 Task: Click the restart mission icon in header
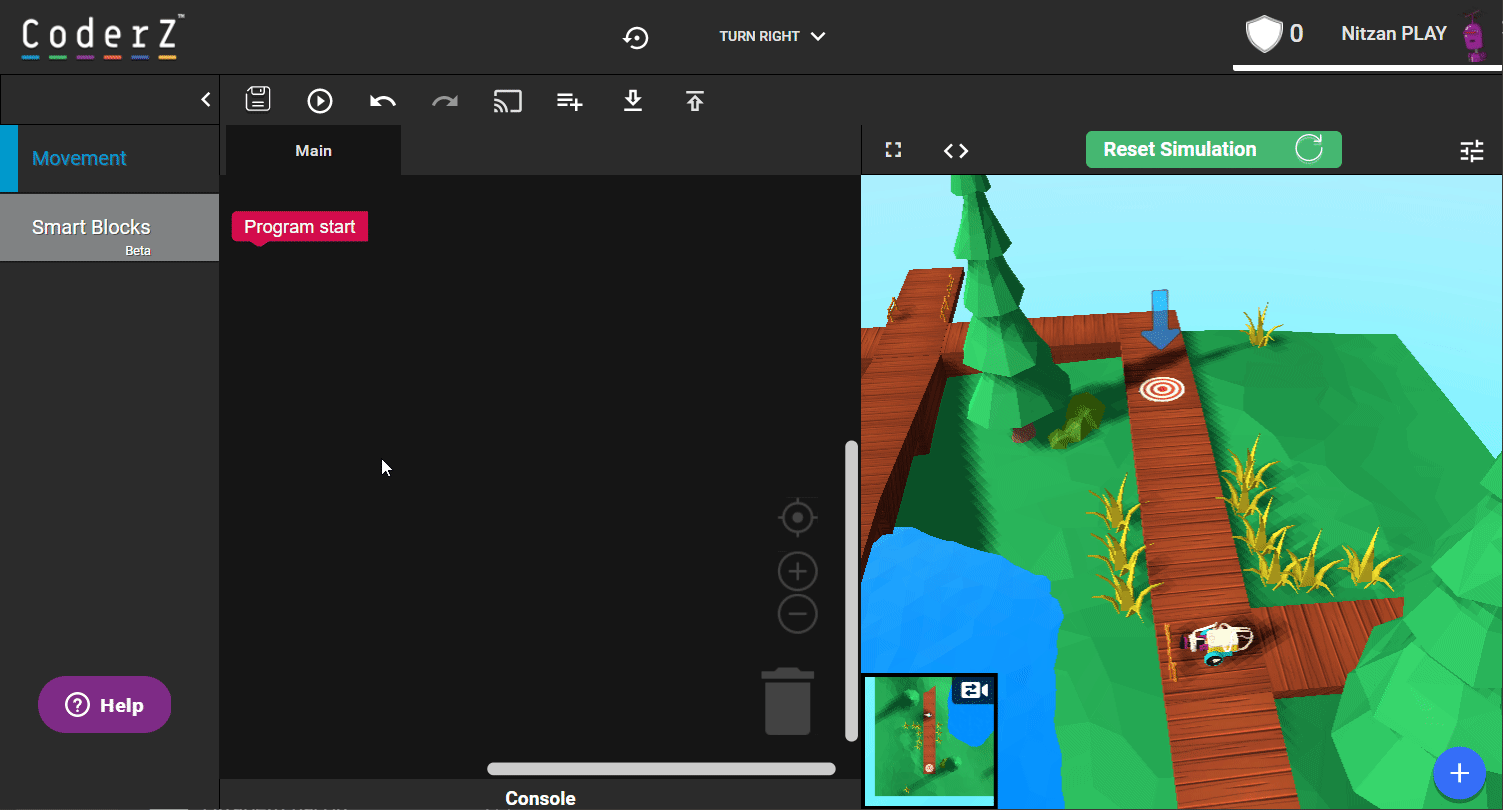point(636,37)
